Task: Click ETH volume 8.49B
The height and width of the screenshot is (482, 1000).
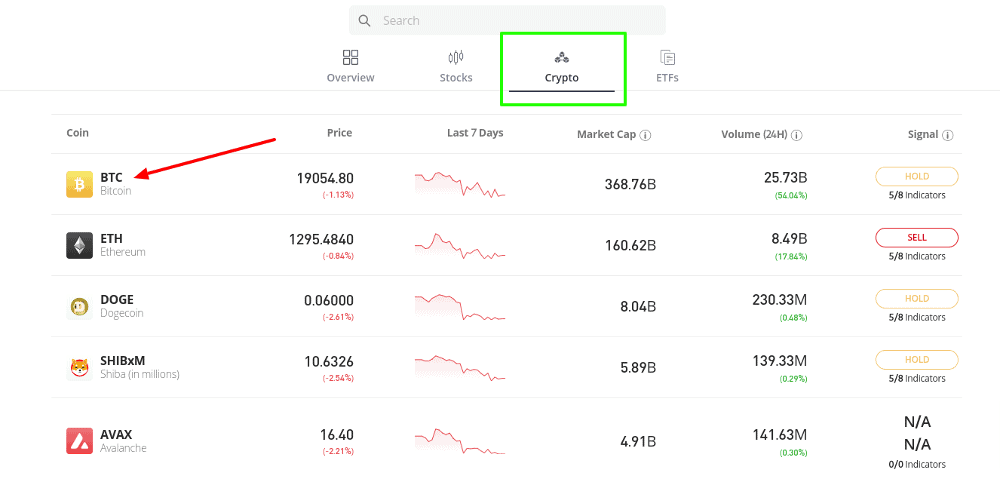Action: pyautogui.click(x=790, y=239)
